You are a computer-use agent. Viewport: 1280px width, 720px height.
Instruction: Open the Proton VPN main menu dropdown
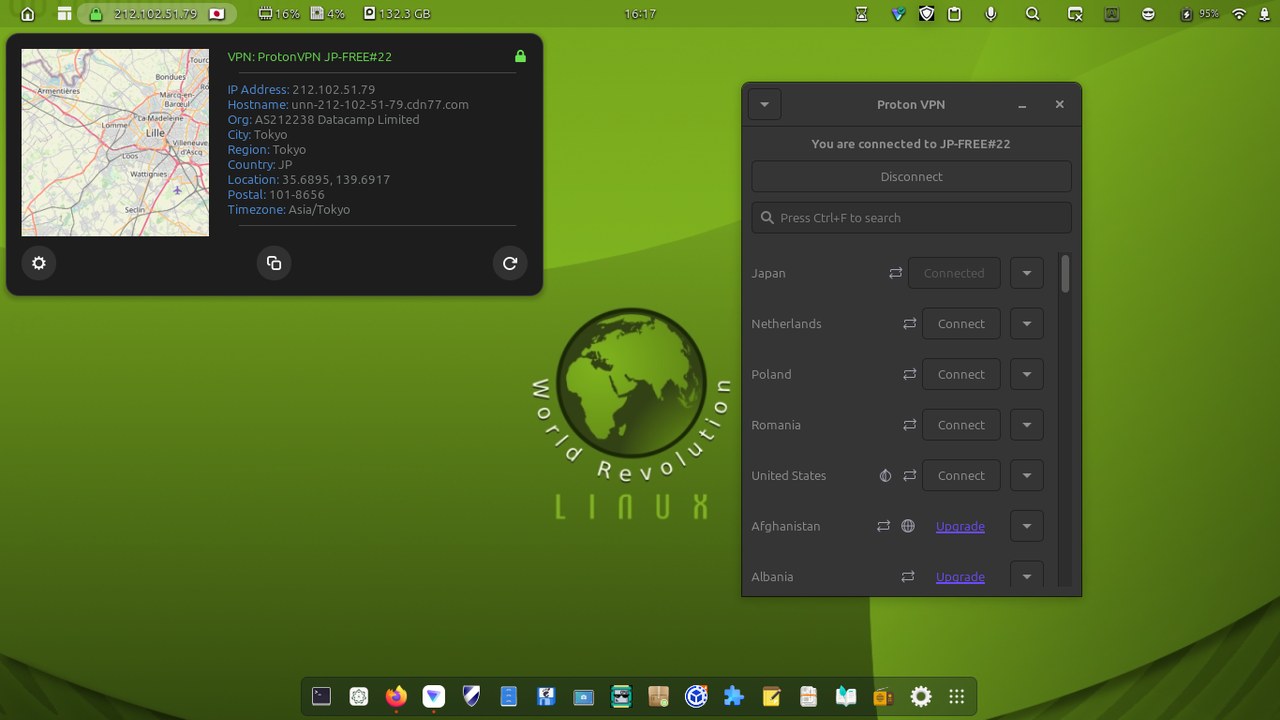pyautogui.click(x=764, y=104)
